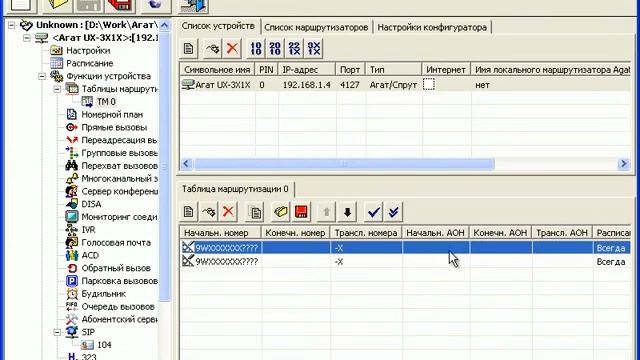Viewport: 640px width, 360px height.
Task: Click Трансл. номера column header
Action: [x=366, y=233]
